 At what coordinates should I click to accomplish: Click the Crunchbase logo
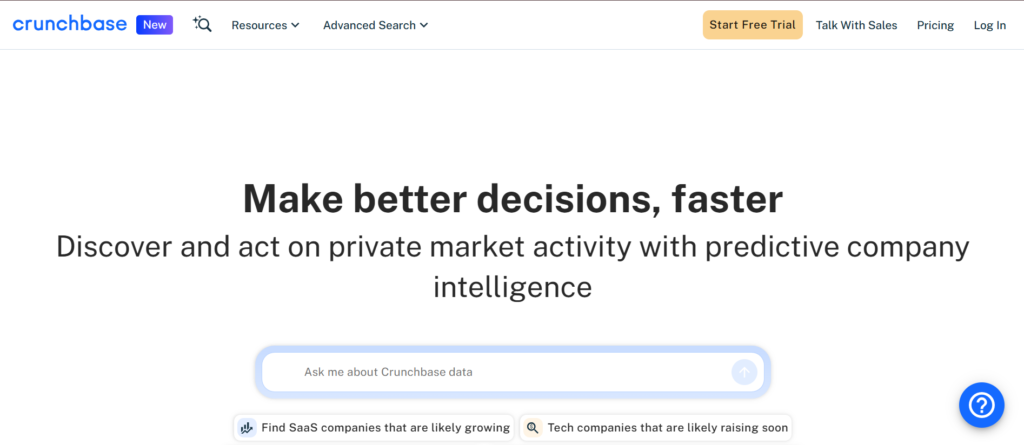click(69, 24)
